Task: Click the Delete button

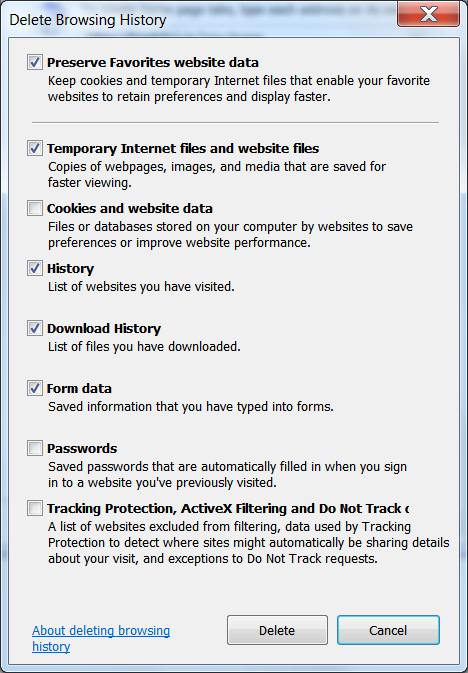Action: (277, 630)
